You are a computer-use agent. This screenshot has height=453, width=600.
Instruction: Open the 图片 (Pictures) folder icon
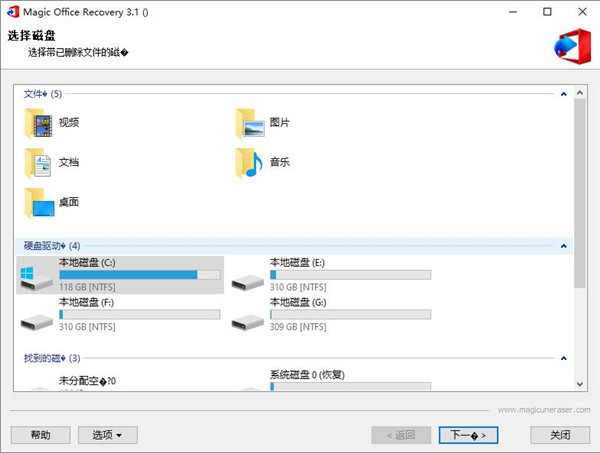click(x=250, y=123)
